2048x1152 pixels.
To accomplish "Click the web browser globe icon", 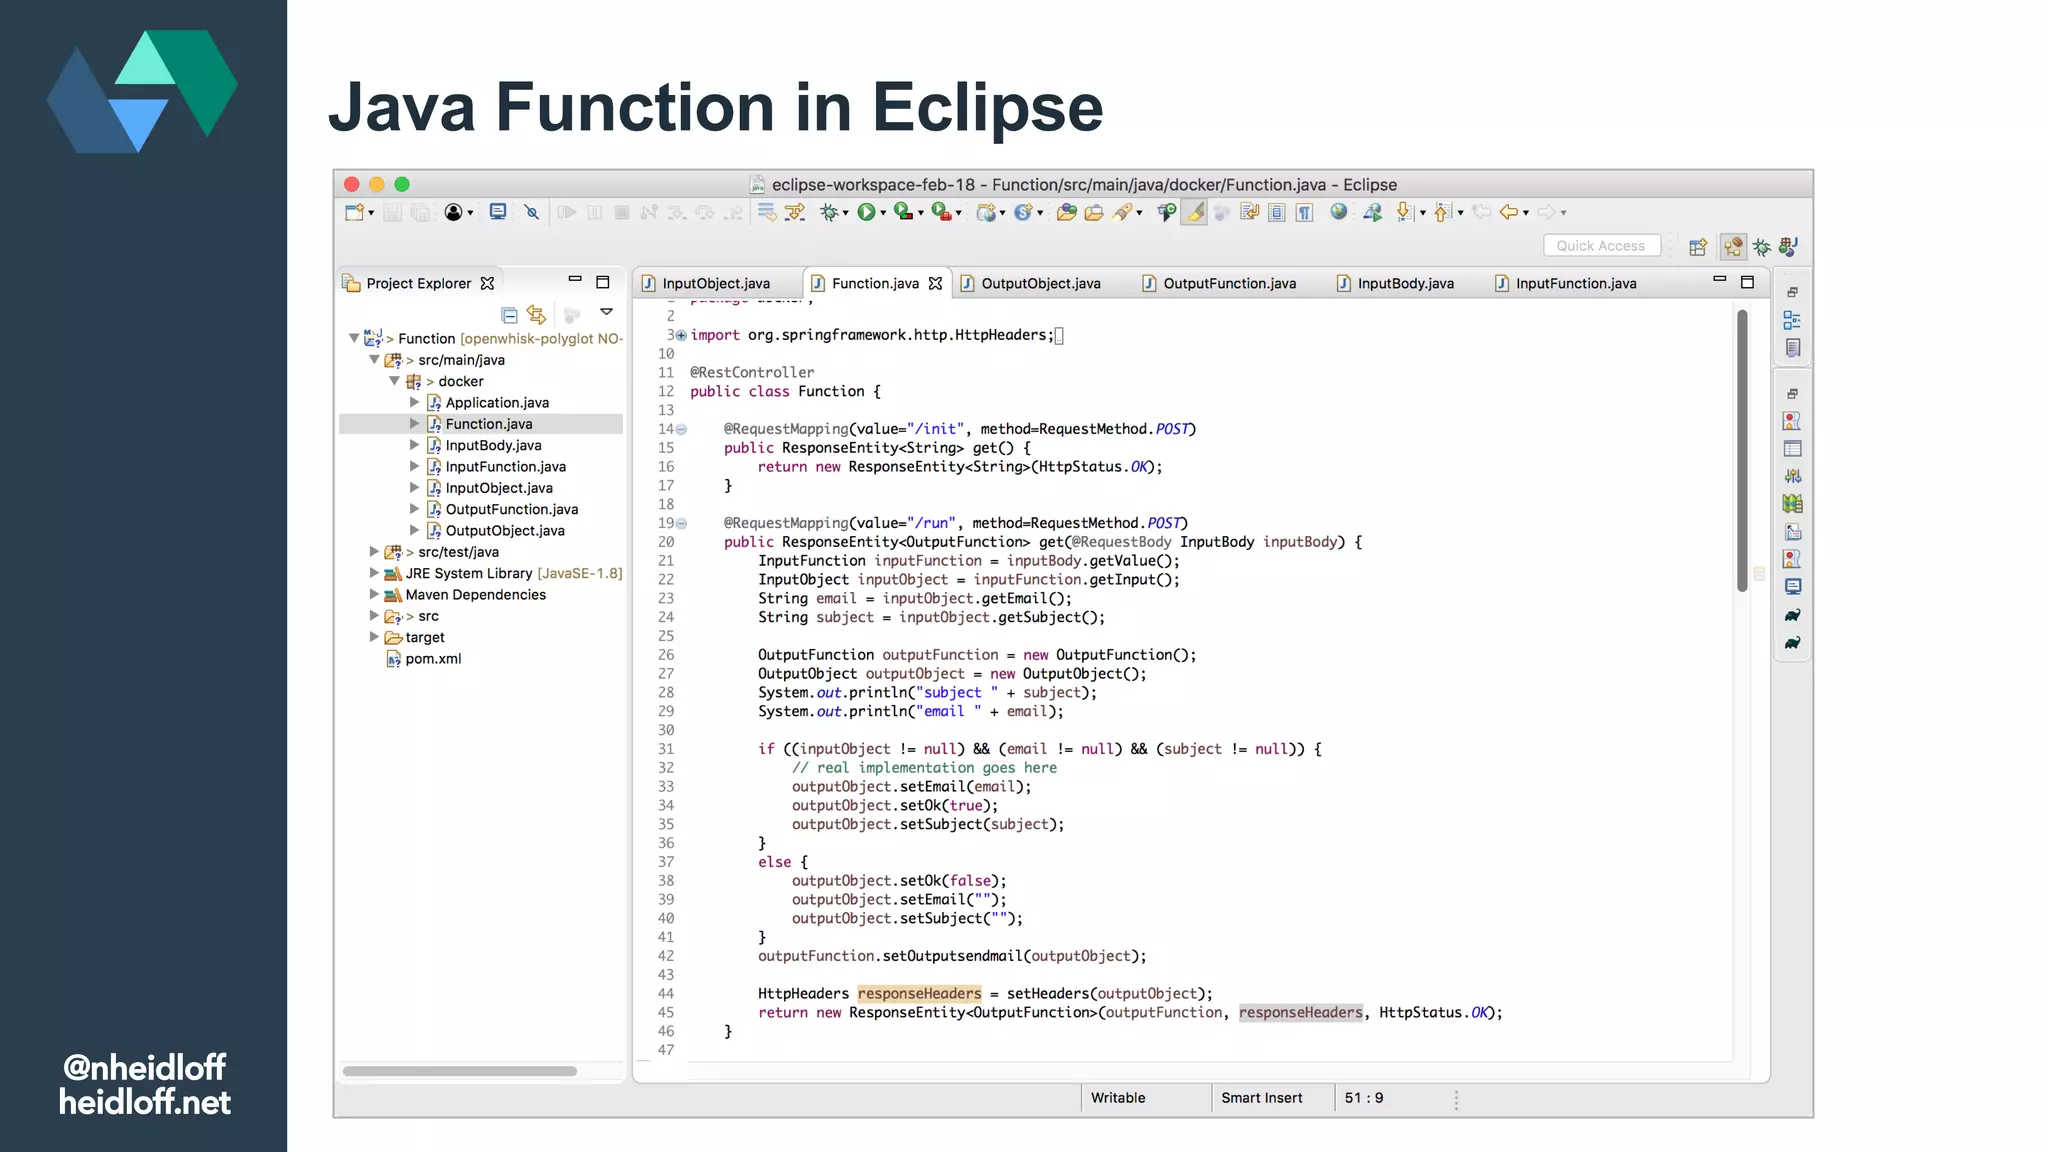I will tap(1338, 212).
